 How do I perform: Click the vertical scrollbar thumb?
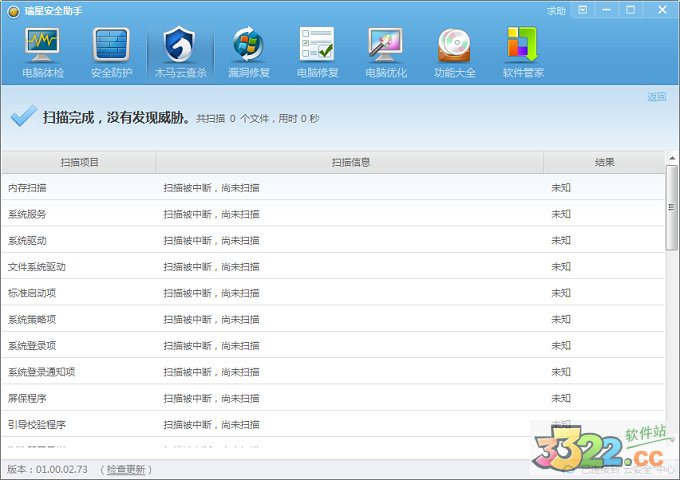pos(672,208)
